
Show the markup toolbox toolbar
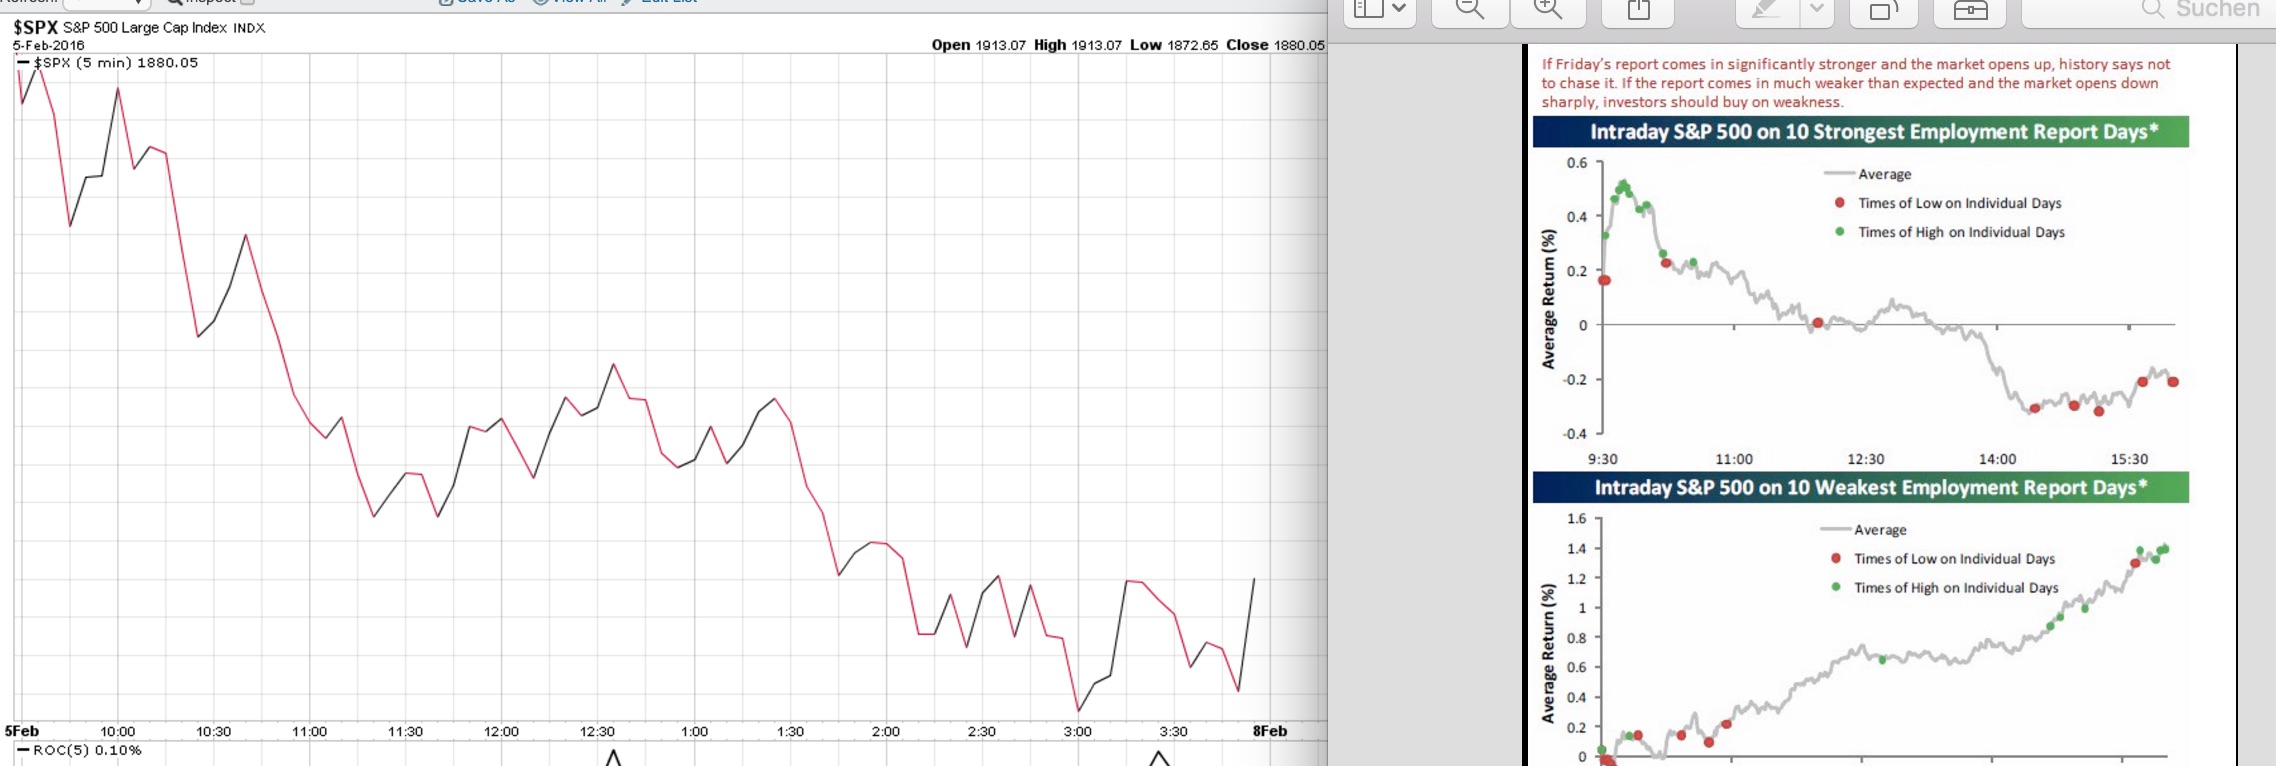point(1971,12)
